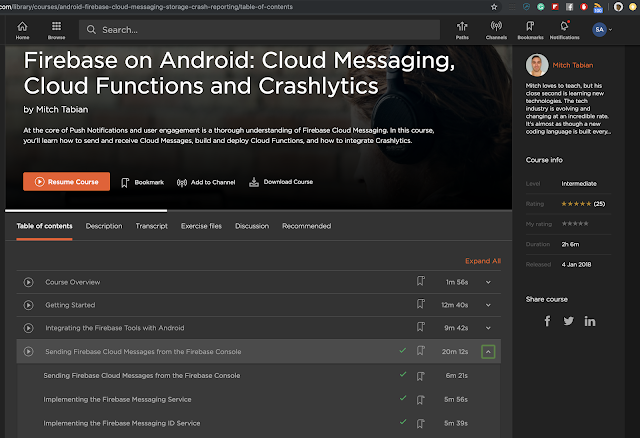Screen dimensions: 640x438
Task: Click the green Grammarly extension icon
Action: tap(540, 7)
